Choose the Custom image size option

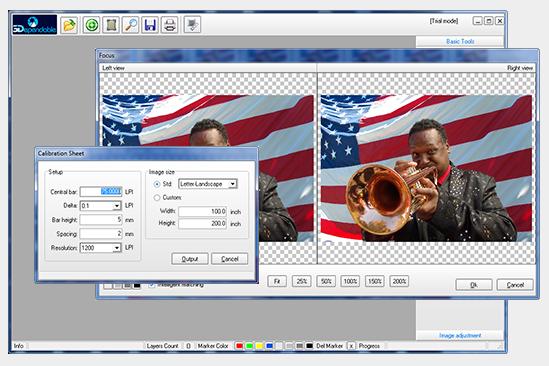point(157,198)
